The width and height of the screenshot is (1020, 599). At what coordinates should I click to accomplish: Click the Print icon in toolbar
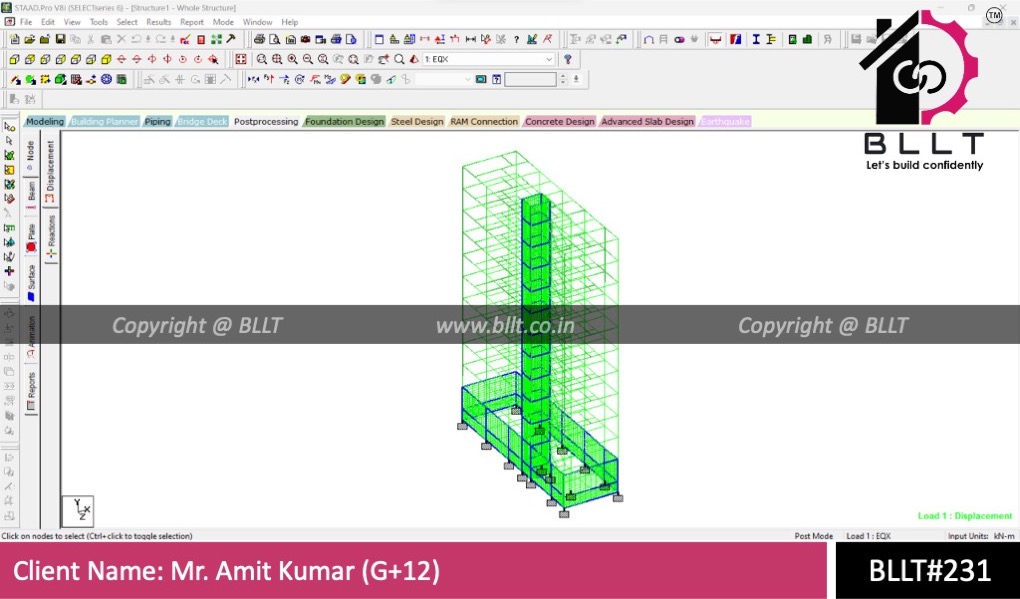coord(259,39)
